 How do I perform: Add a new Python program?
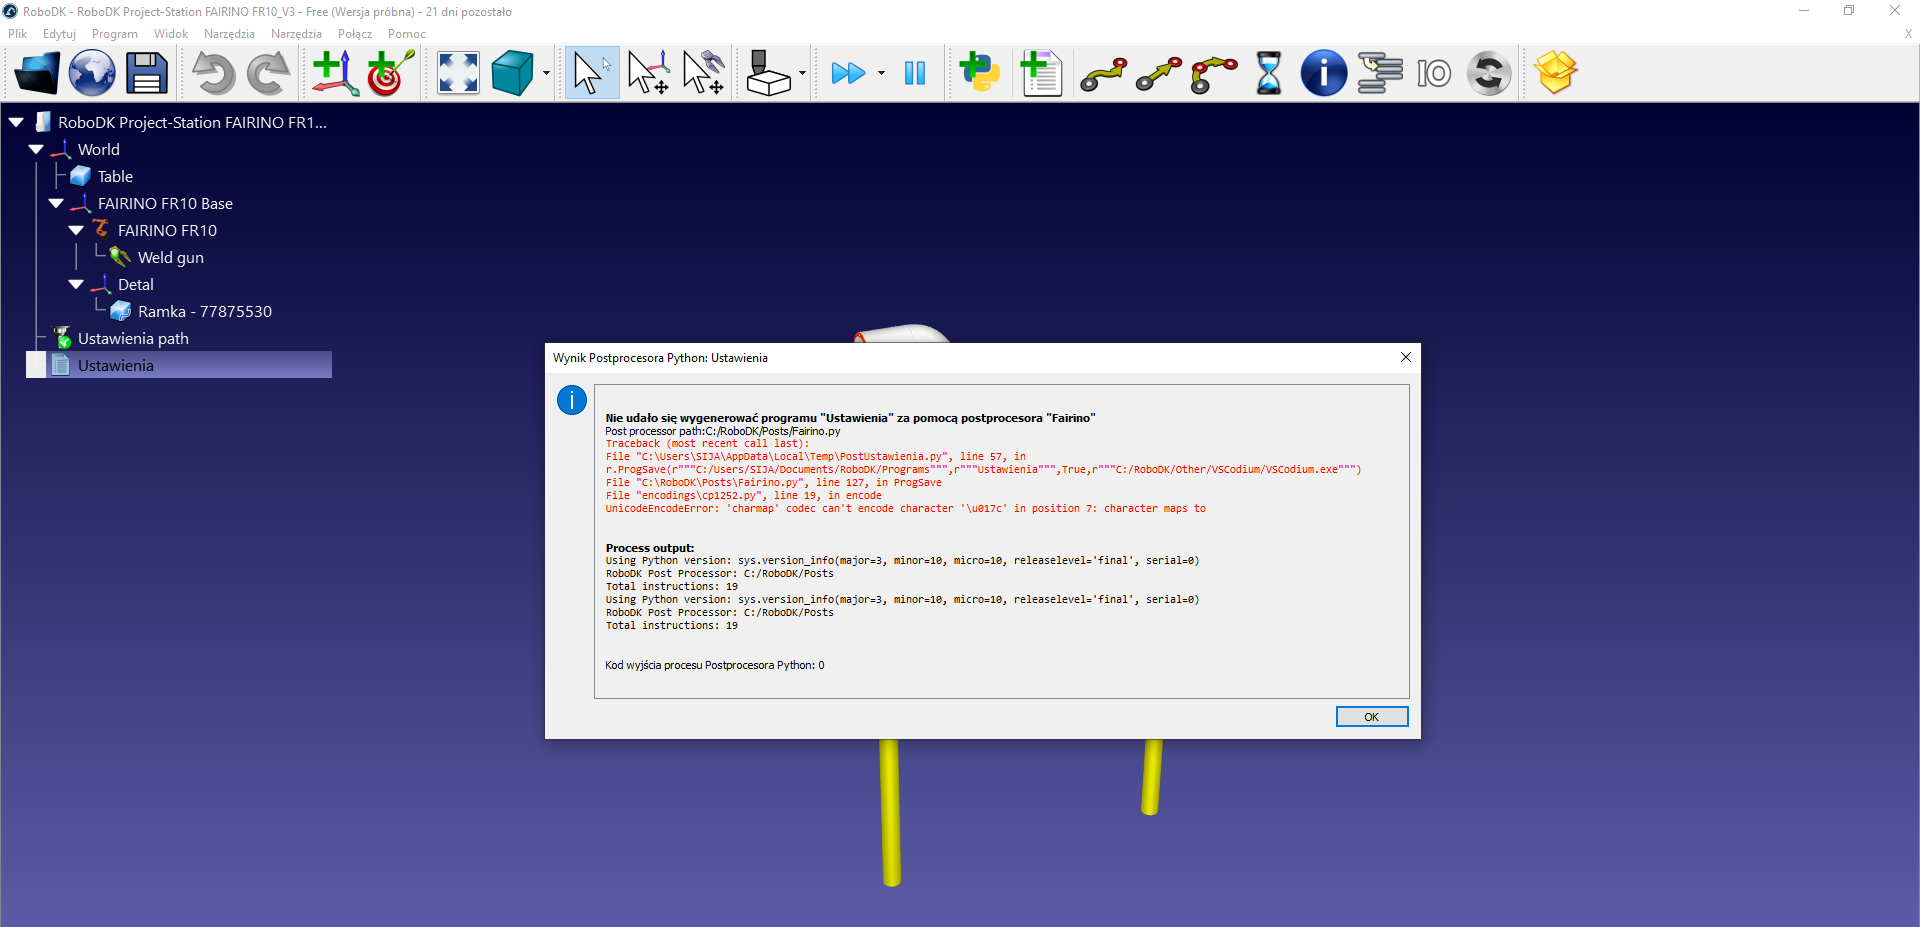tap(979, 73)
